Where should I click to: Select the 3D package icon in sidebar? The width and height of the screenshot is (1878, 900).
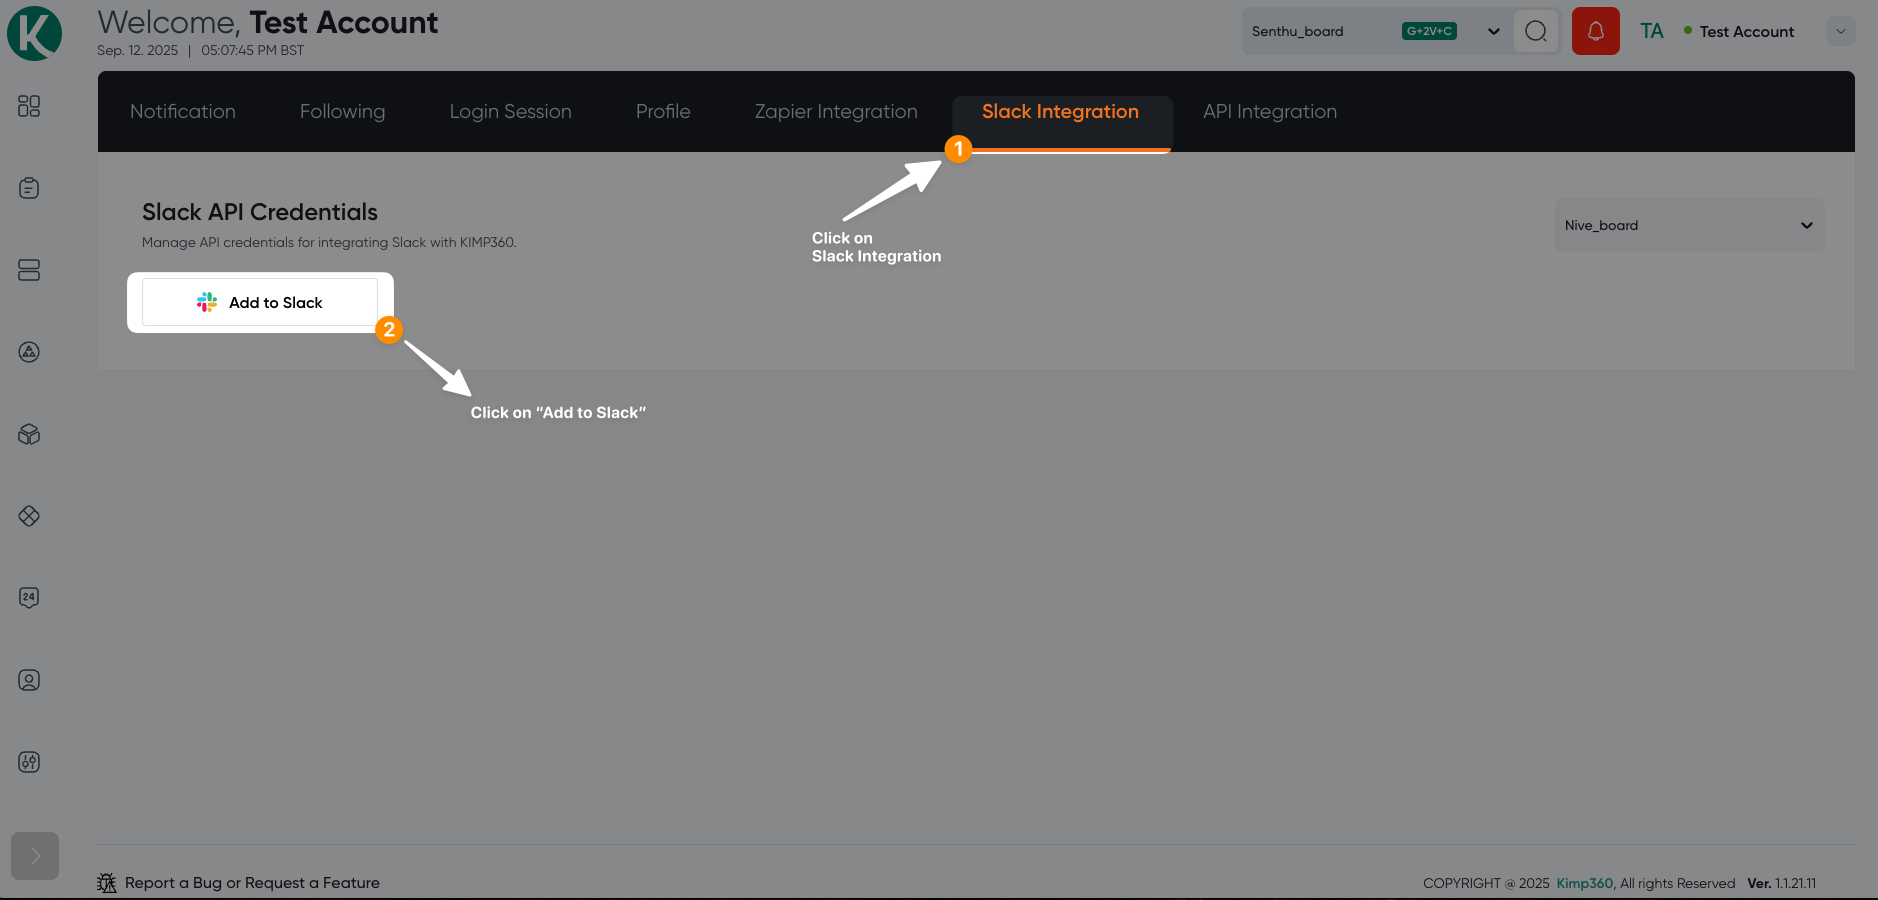click(29, 434)
